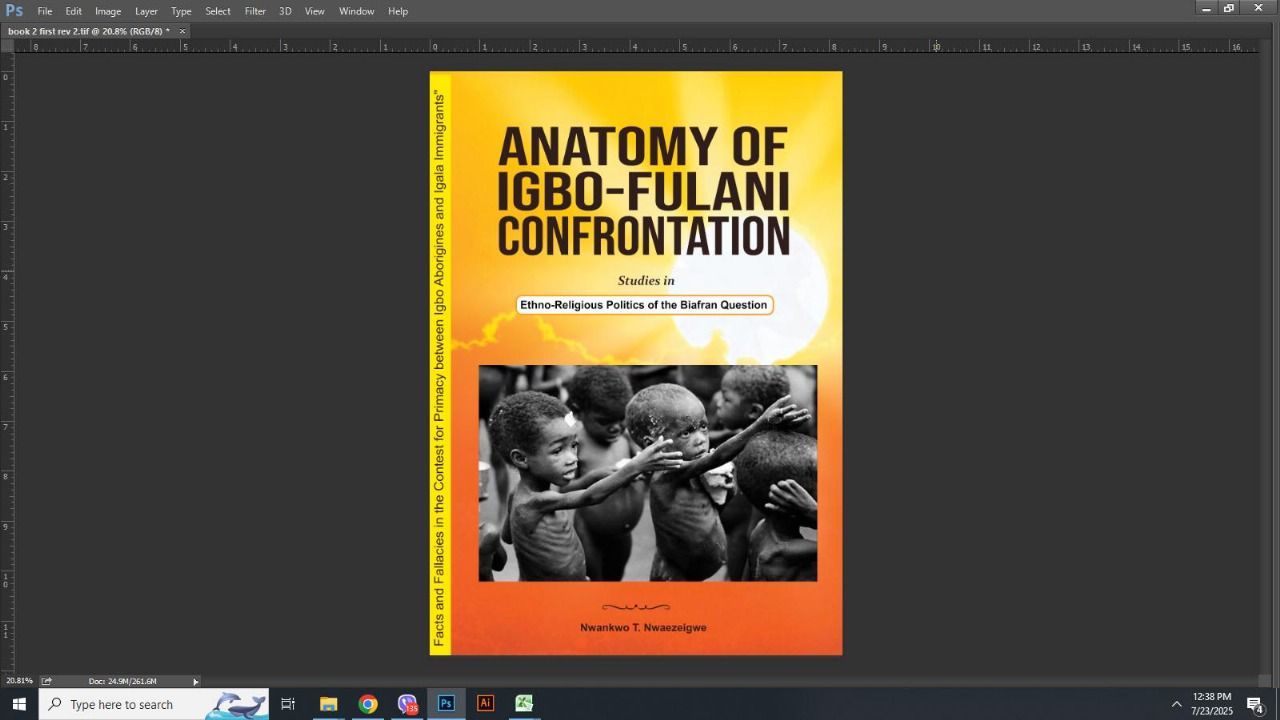This screenshot has height=720, width=1280.
Task: Open the Window menu
Action: tap(356, 11)
